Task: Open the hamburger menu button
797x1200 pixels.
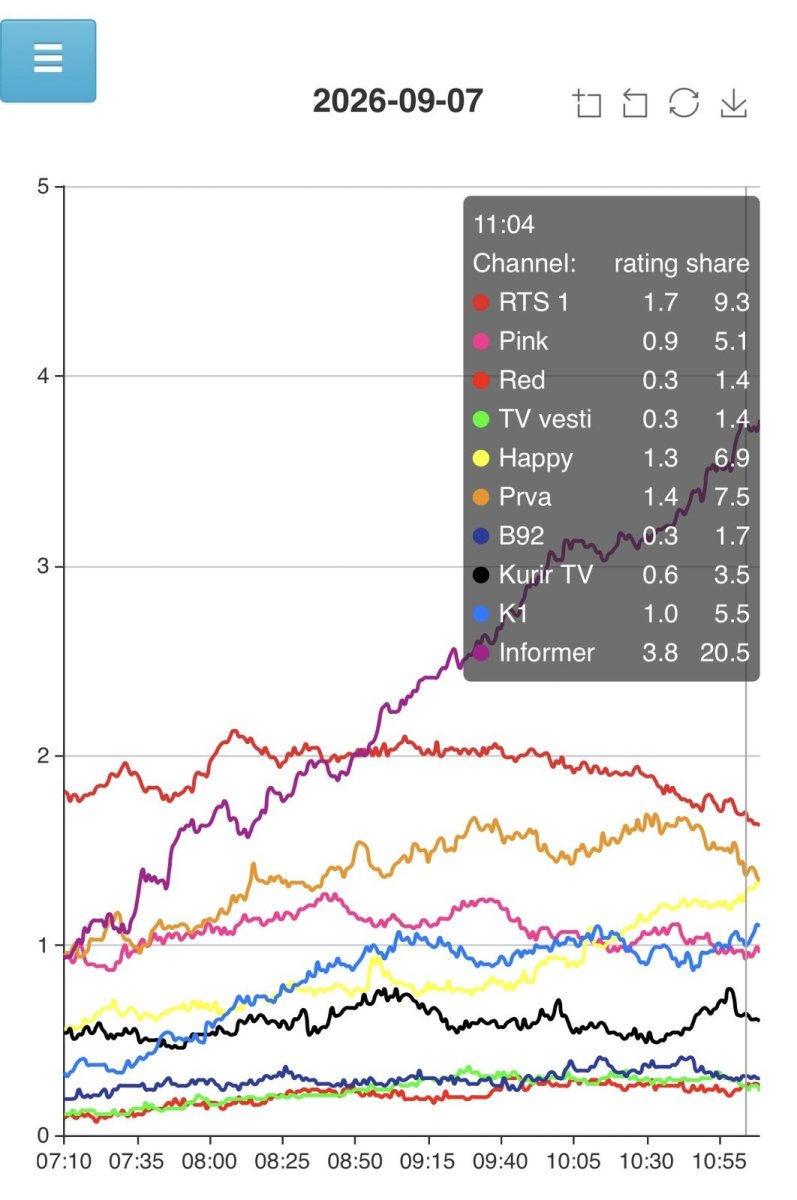Action: [48, 60]
